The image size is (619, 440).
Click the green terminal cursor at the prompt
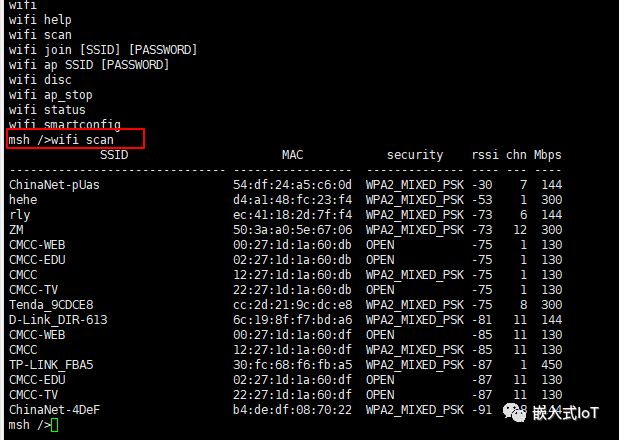tap(54, 425)
